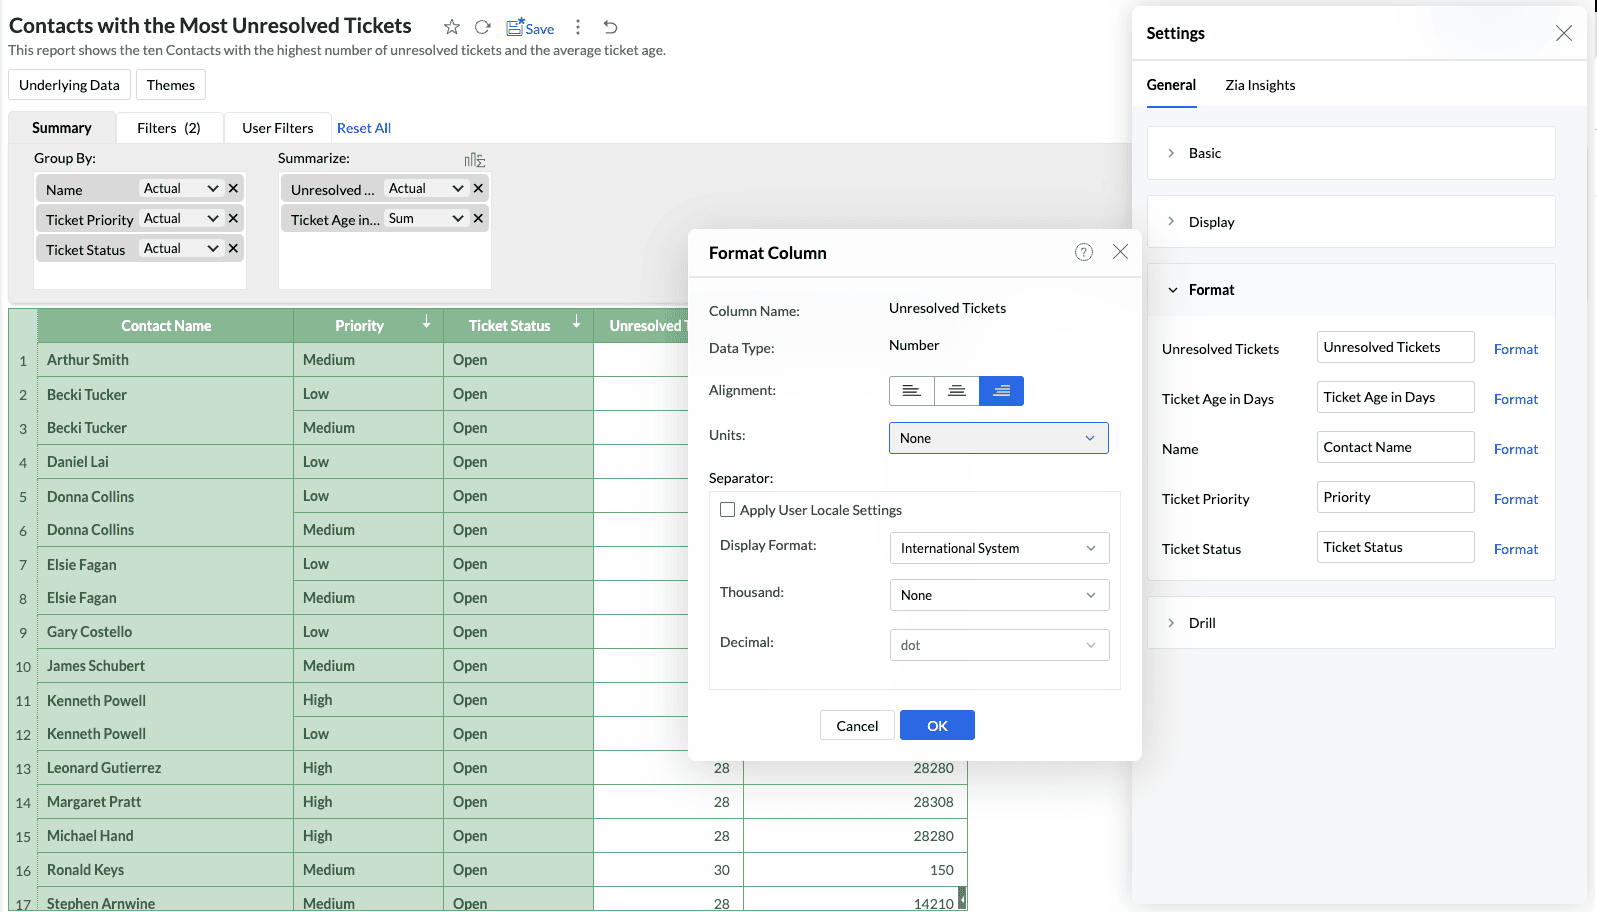The width and height of the screenshot is (1597, 912).
Task: Open Format Column help icon
Action: [x=1084, y=252]
